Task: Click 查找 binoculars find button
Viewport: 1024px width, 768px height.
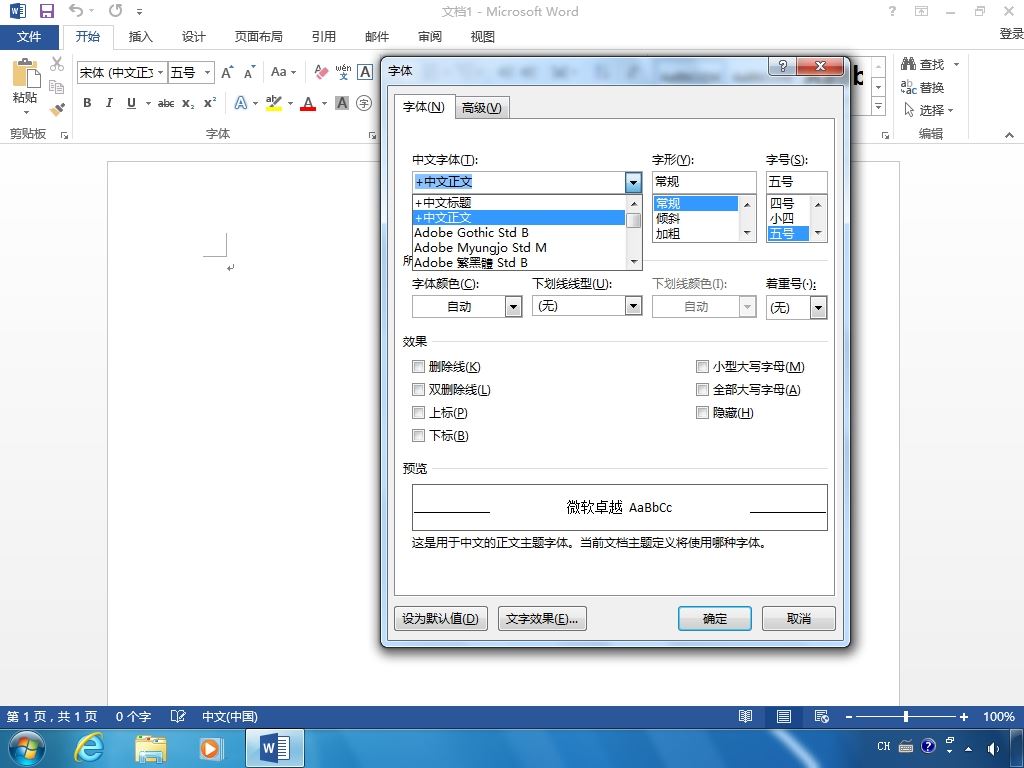Action: pyautogui.click(x=923, y=64)
